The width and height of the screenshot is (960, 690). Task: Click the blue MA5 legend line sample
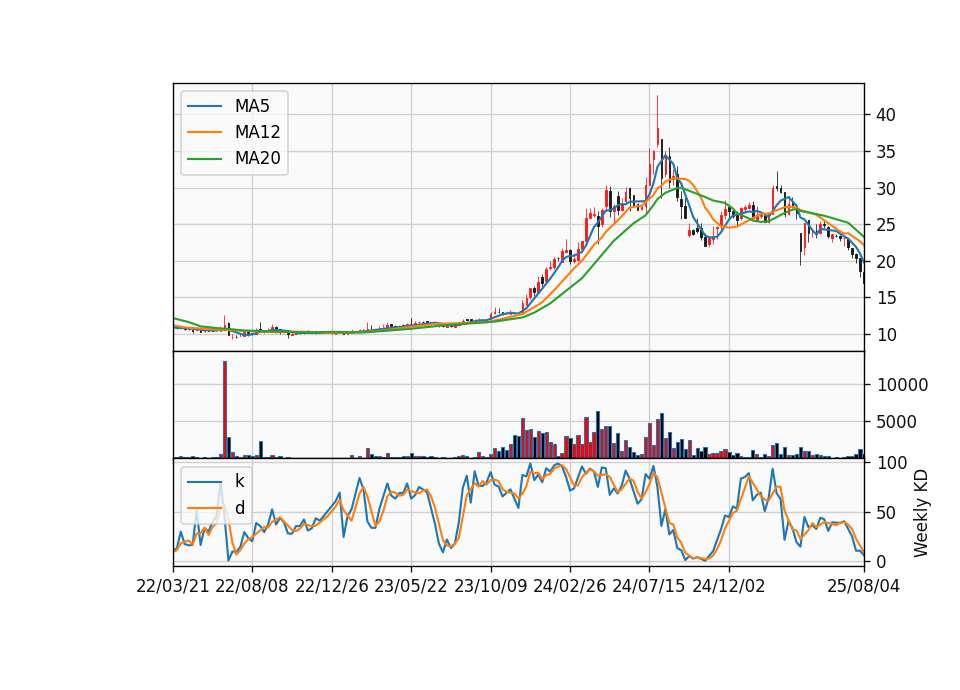click(x=204, y=107)
